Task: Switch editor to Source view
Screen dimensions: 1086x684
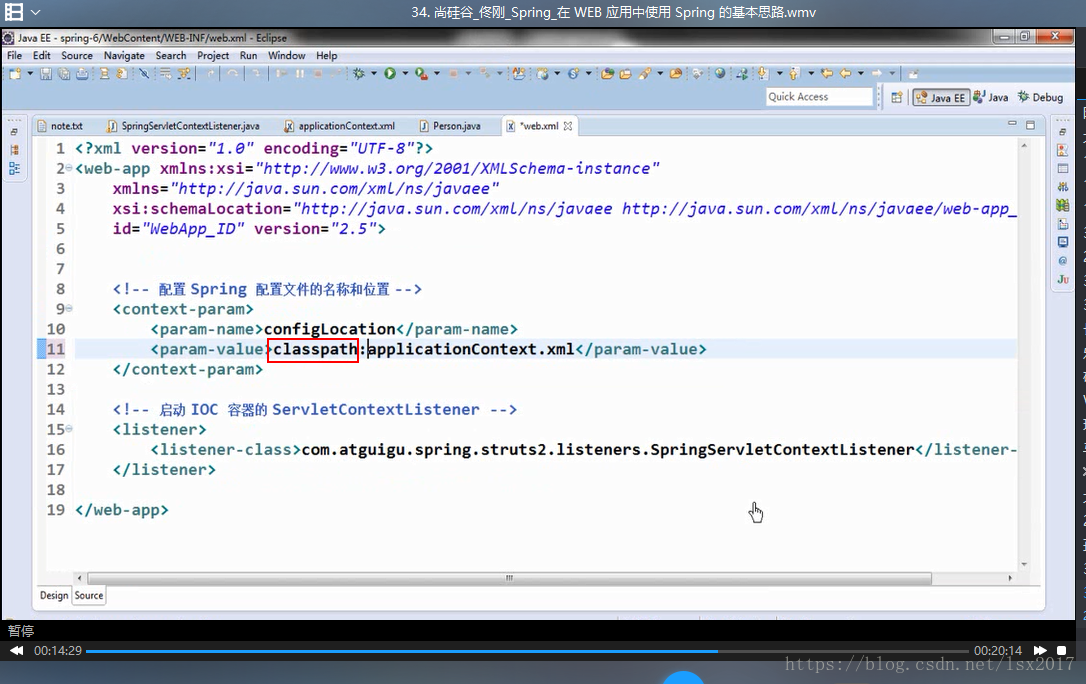Action: pos(89,595)
